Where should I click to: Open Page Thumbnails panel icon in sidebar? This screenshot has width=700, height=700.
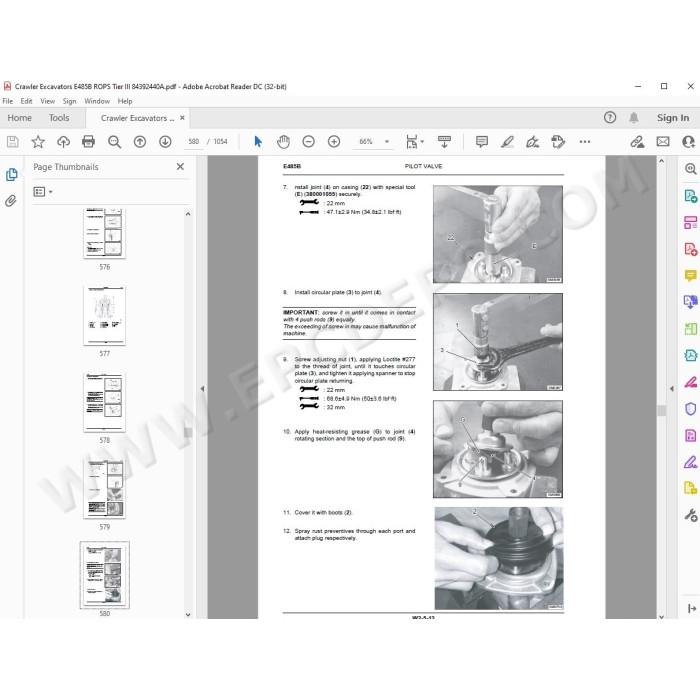tap(12, 175)
